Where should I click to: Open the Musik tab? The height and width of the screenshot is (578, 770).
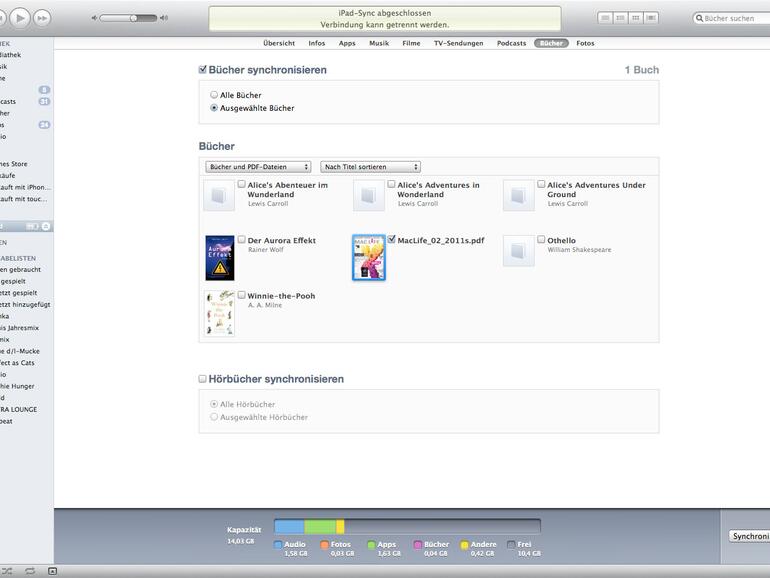(379, 43)
